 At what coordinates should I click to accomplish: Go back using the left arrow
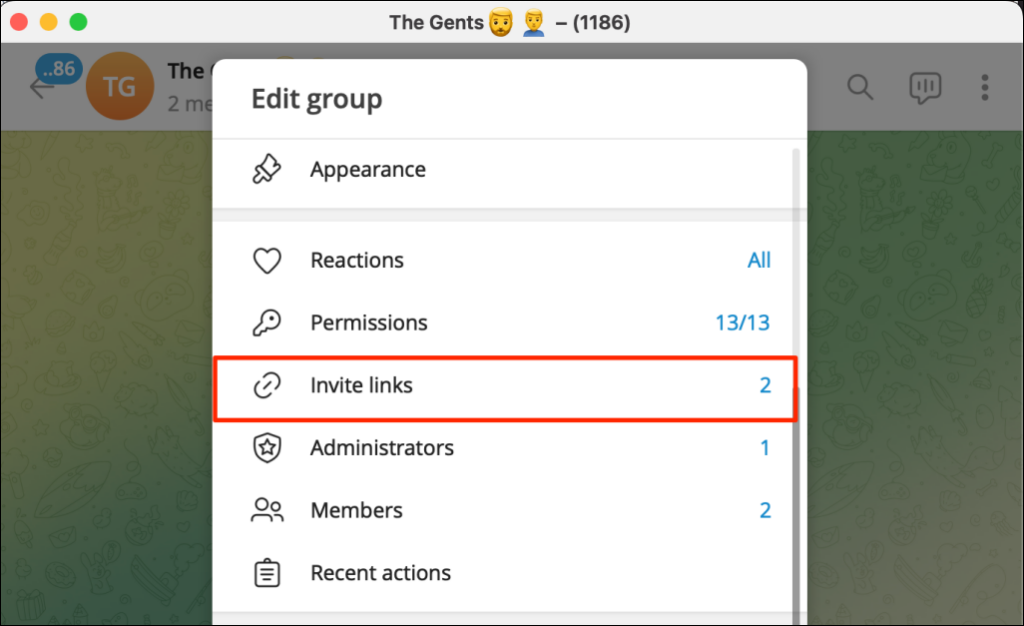point(42,88)
